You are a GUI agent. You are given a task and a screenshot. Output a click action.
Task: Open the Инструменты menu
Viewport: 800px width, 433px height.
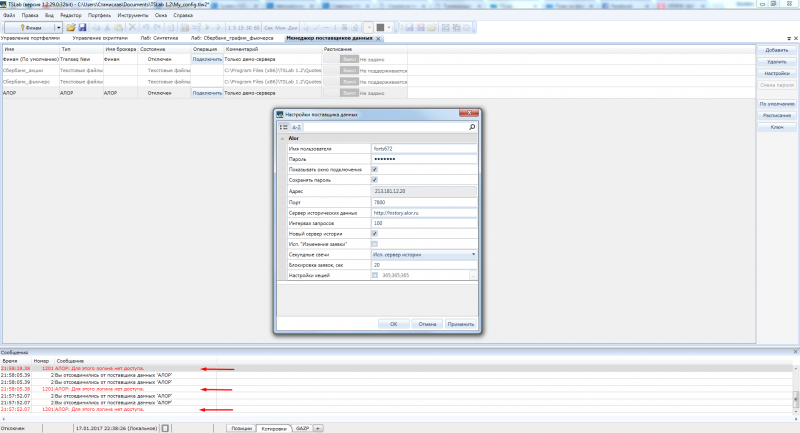[133, 15]
